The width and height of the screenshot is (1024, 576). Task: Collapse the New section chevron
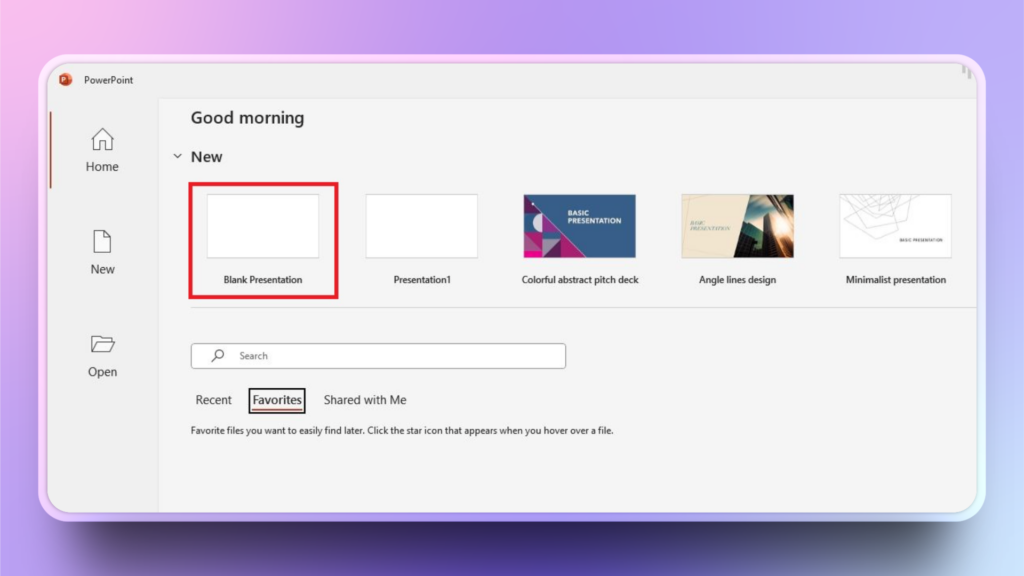tap(178, 156)
